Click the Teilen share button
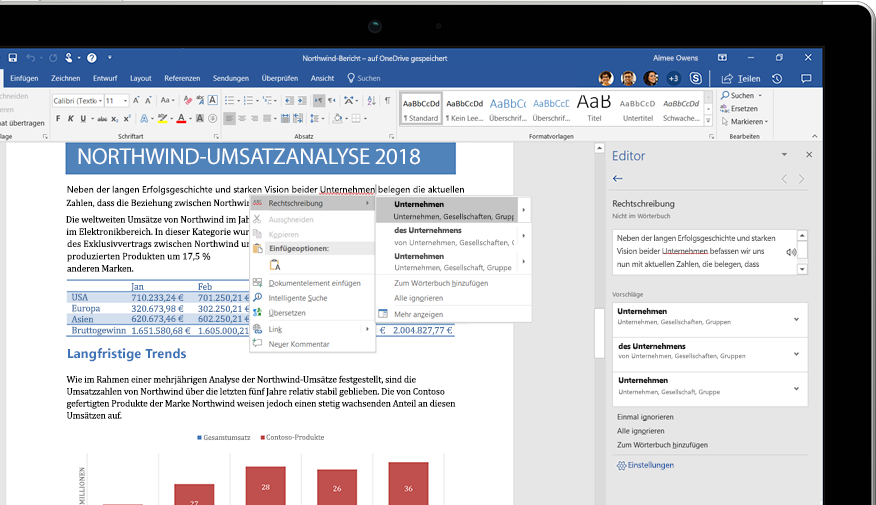The image size is (876, 505). coord(741,79)
